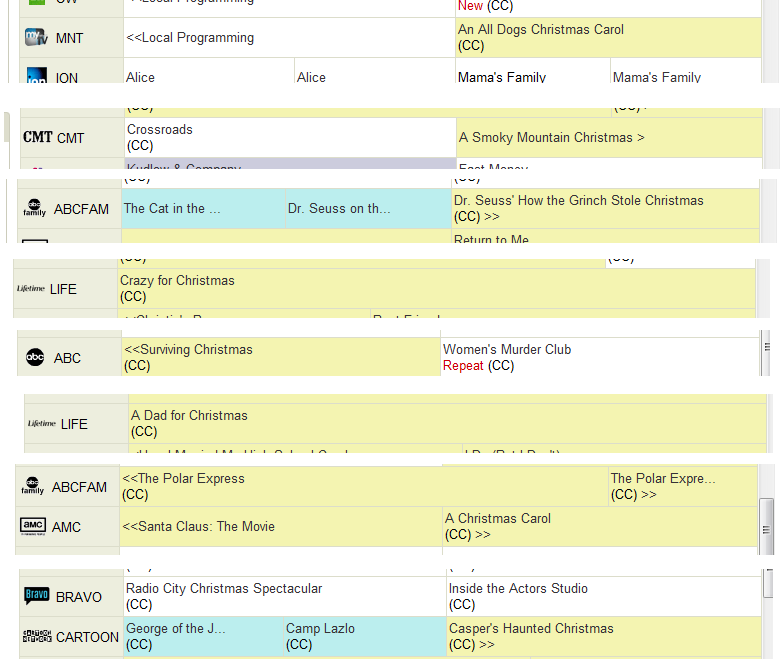Open Santa Claus: The Movie listing
This screenshot has height=666, width=783.
(x=281, y=526)
